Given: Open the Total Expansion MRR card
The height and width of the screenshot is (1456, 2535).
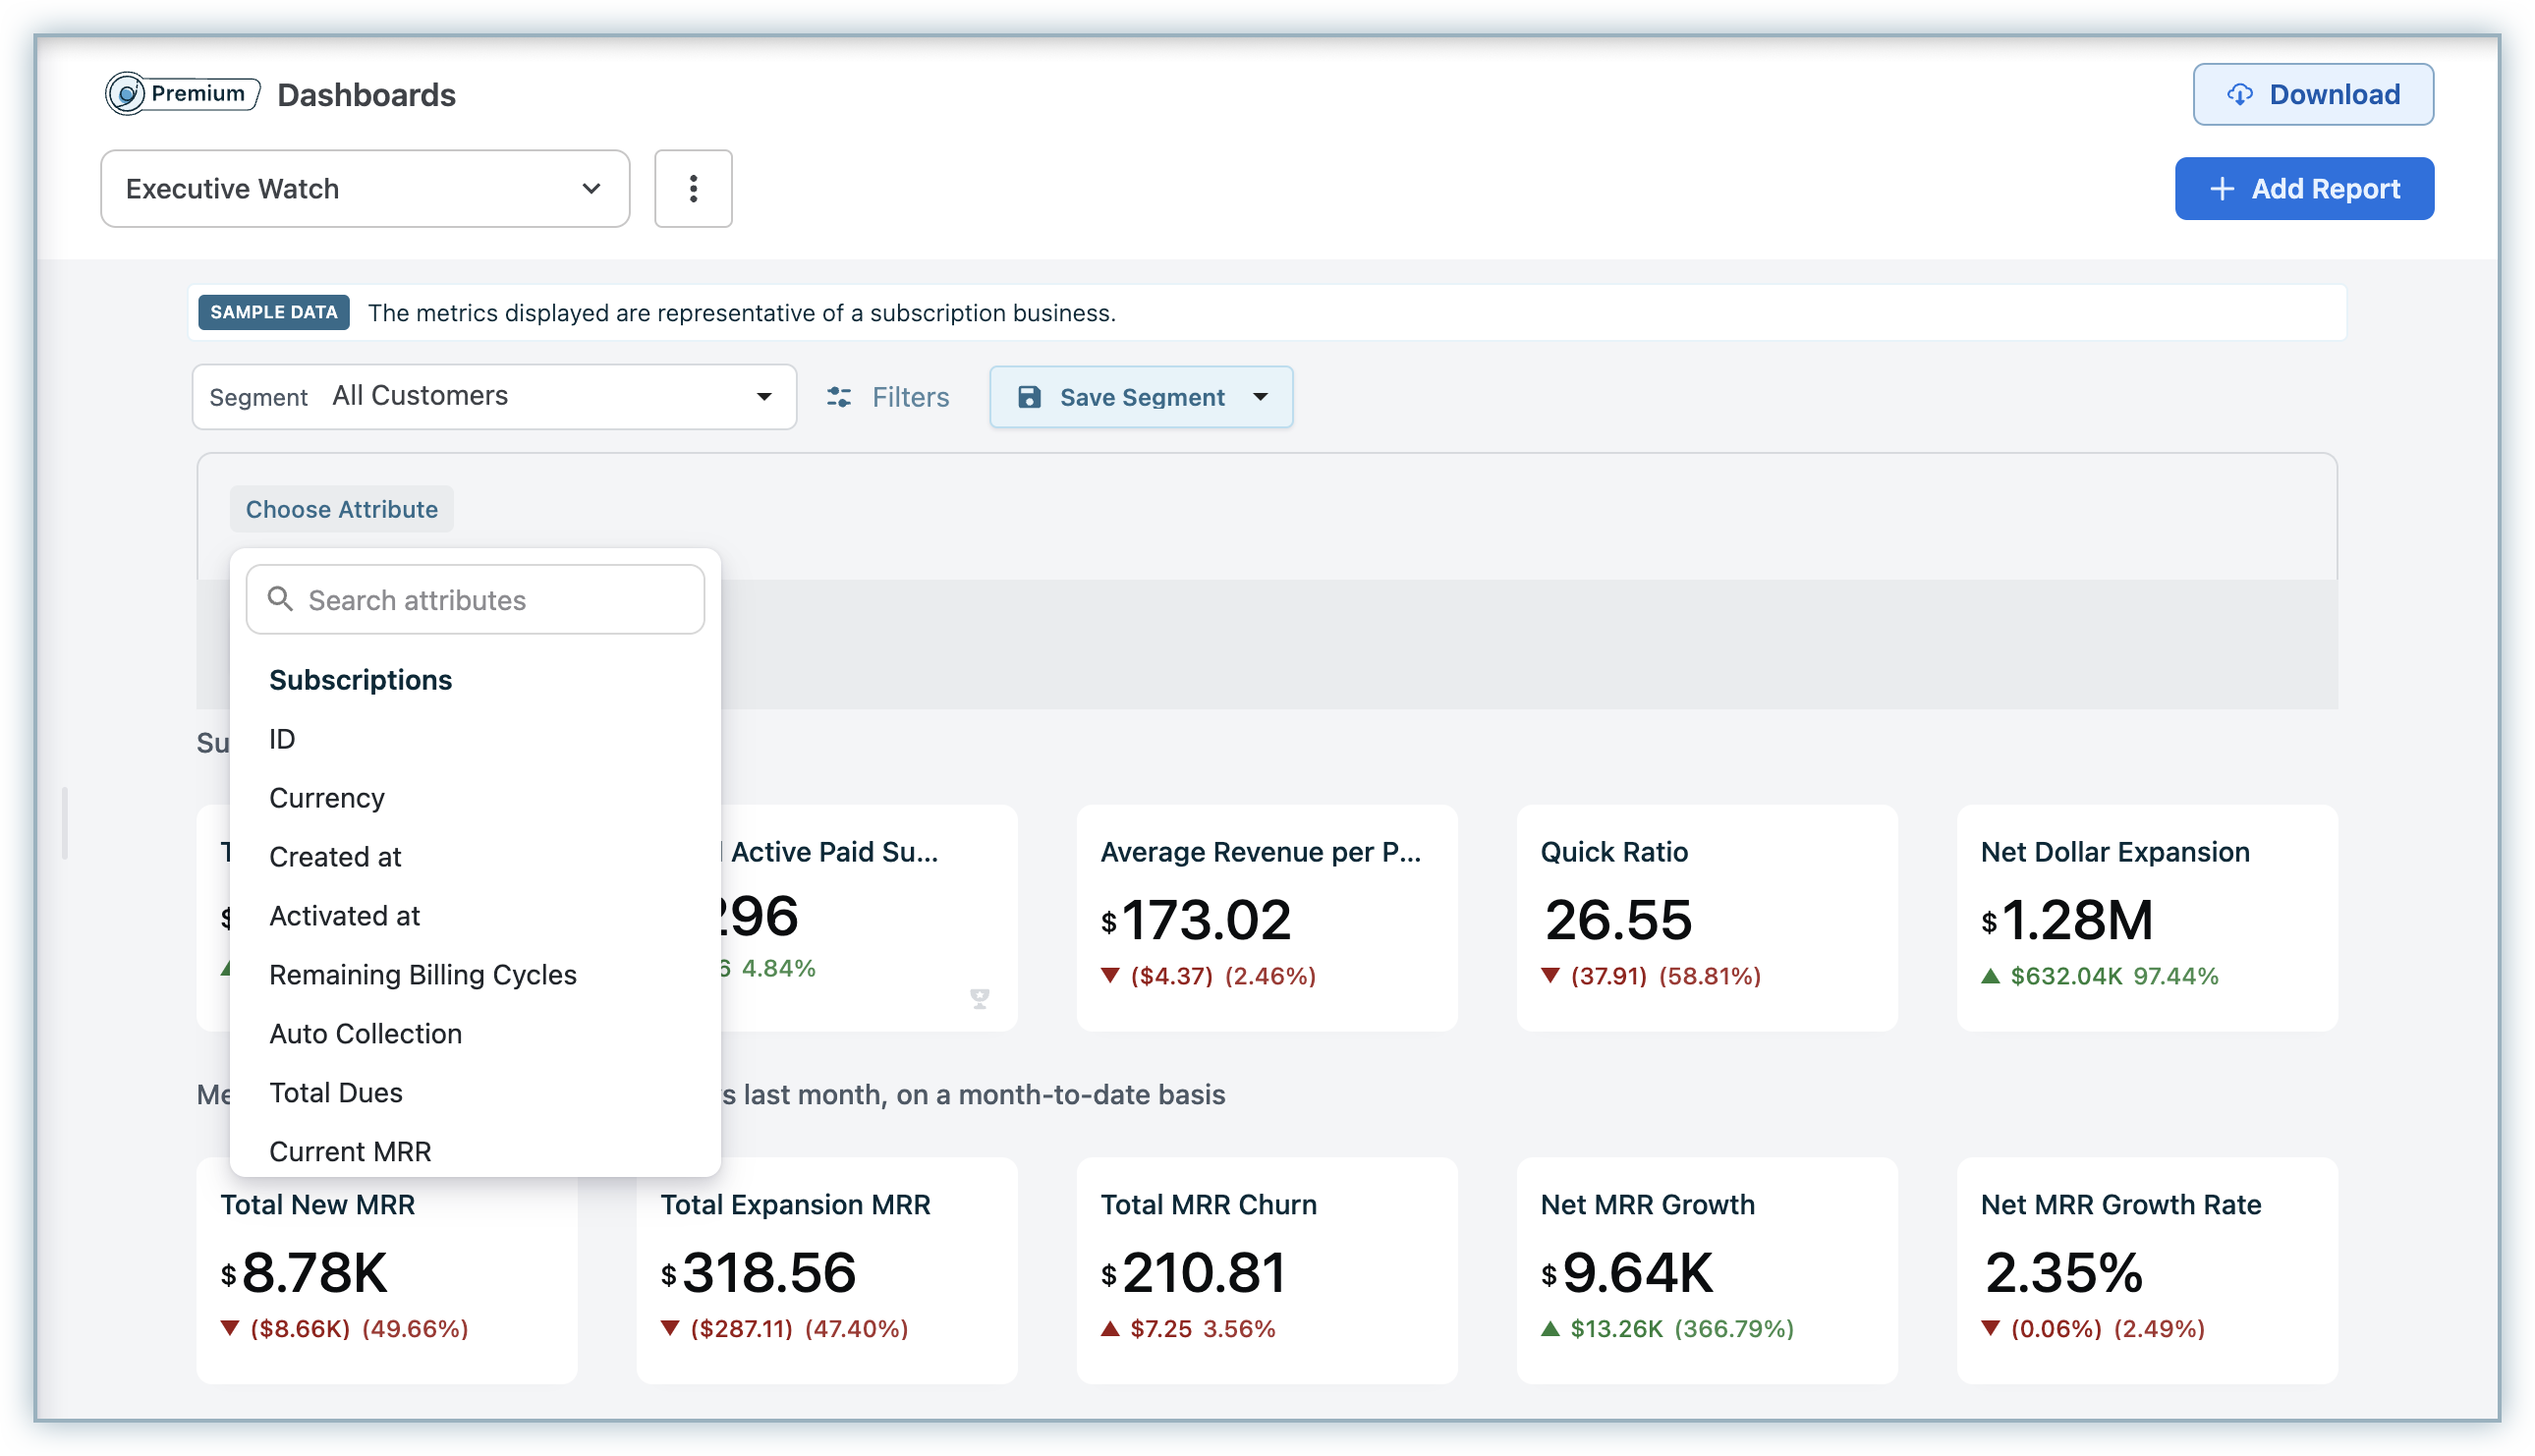Looking at the screenshot, I should (826, 1270).
